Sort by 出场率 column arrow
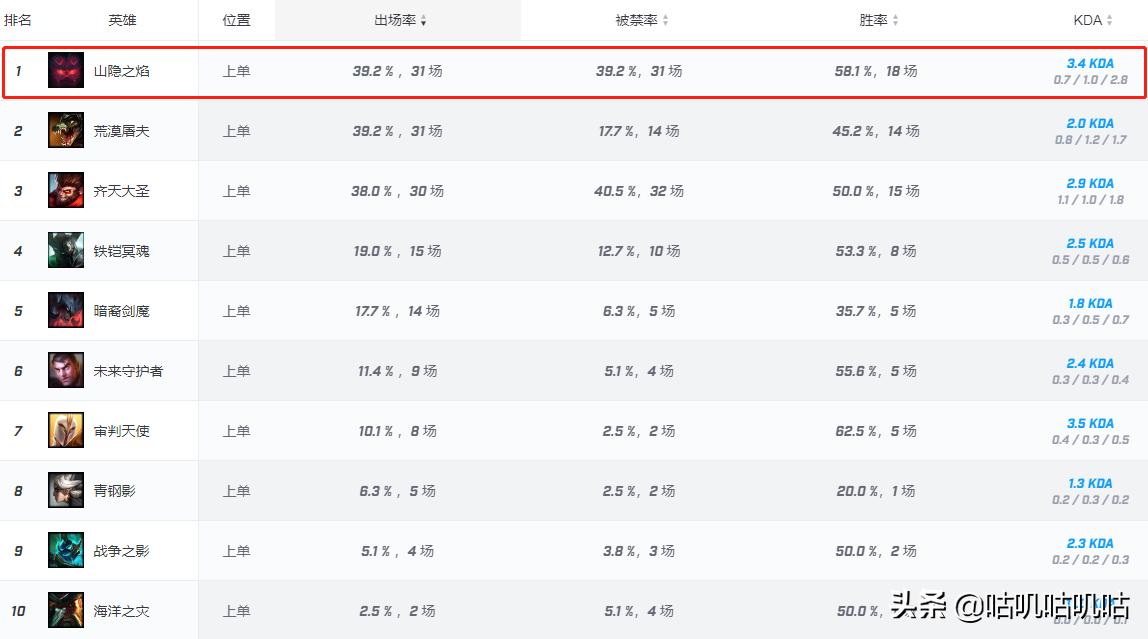This screenshot has width=1148, height=639. pos(424,21)
